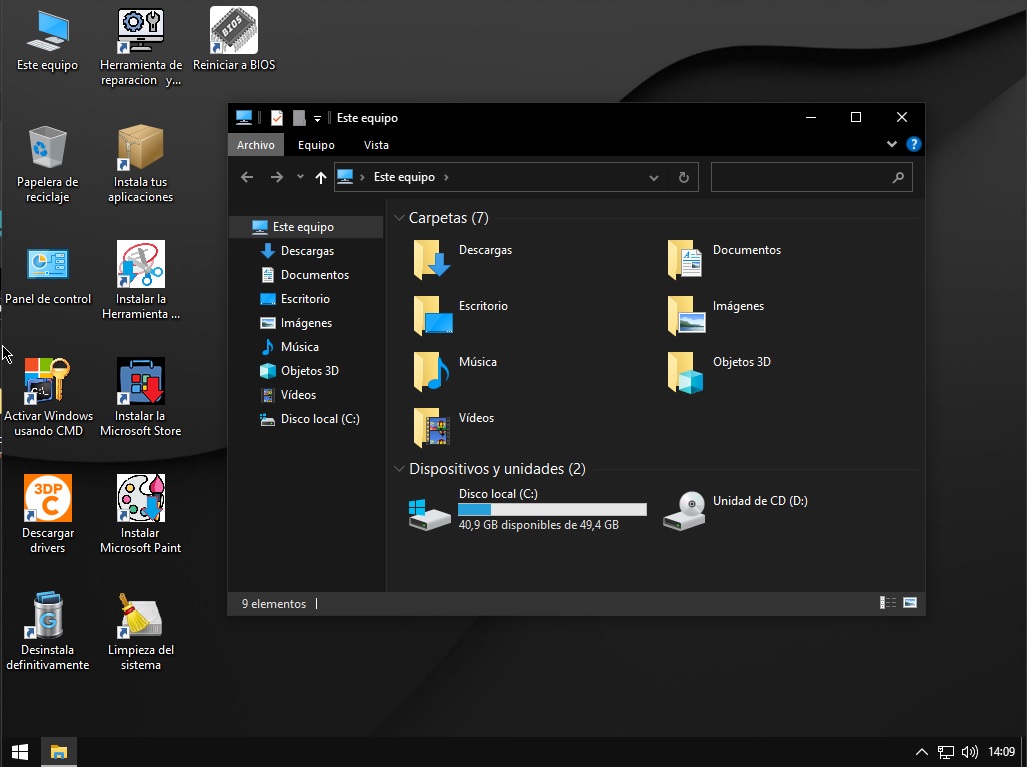Select the Vídeos folder in Carpetas
The height and width of the screenshot is (767, 1027).
[x=454, y=427]
